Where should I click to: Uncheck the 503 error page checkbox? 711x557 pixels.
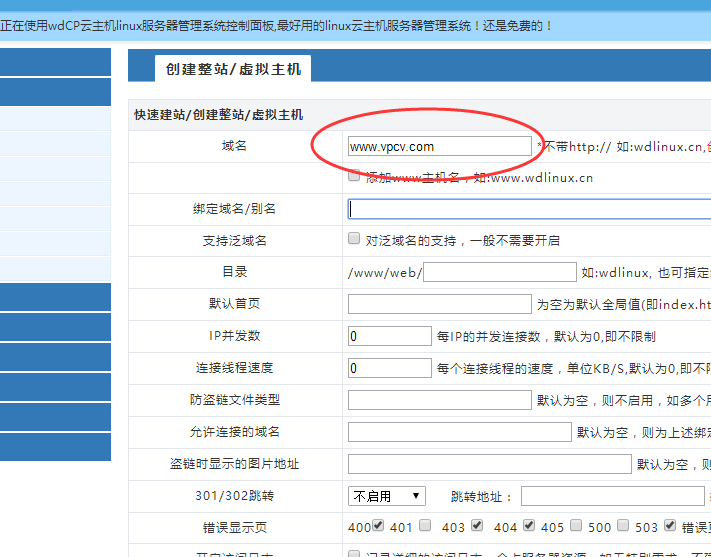point(669,526)
